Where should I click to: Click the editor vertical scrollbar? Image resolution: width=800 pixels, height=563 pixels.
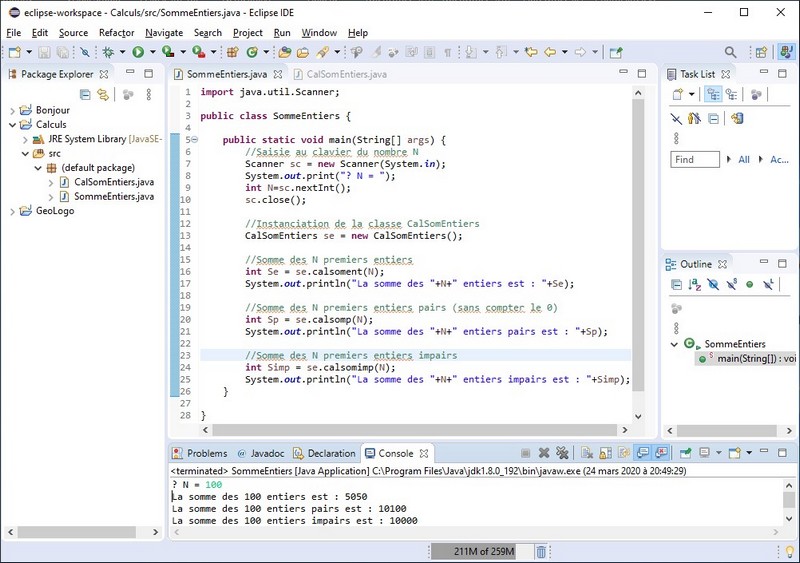coord(638,240)
